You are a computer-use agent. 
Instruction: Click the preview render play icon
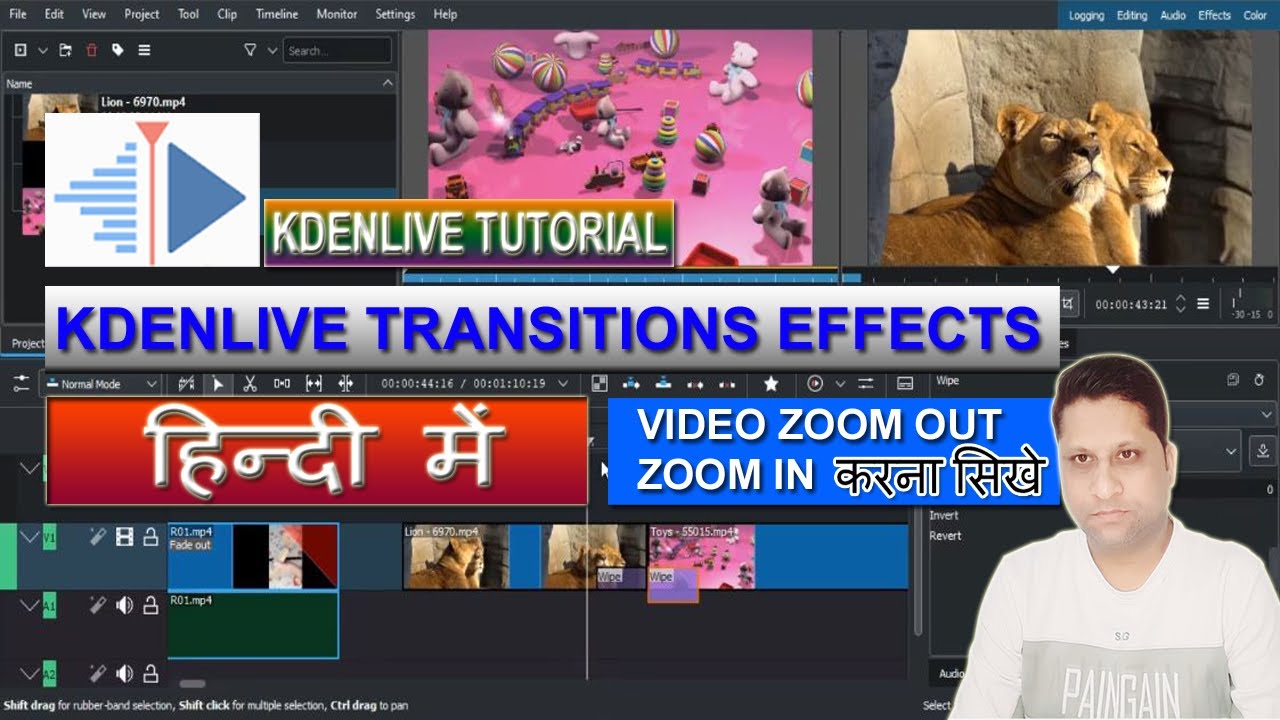pyautogui.click(x=815, y=383)
